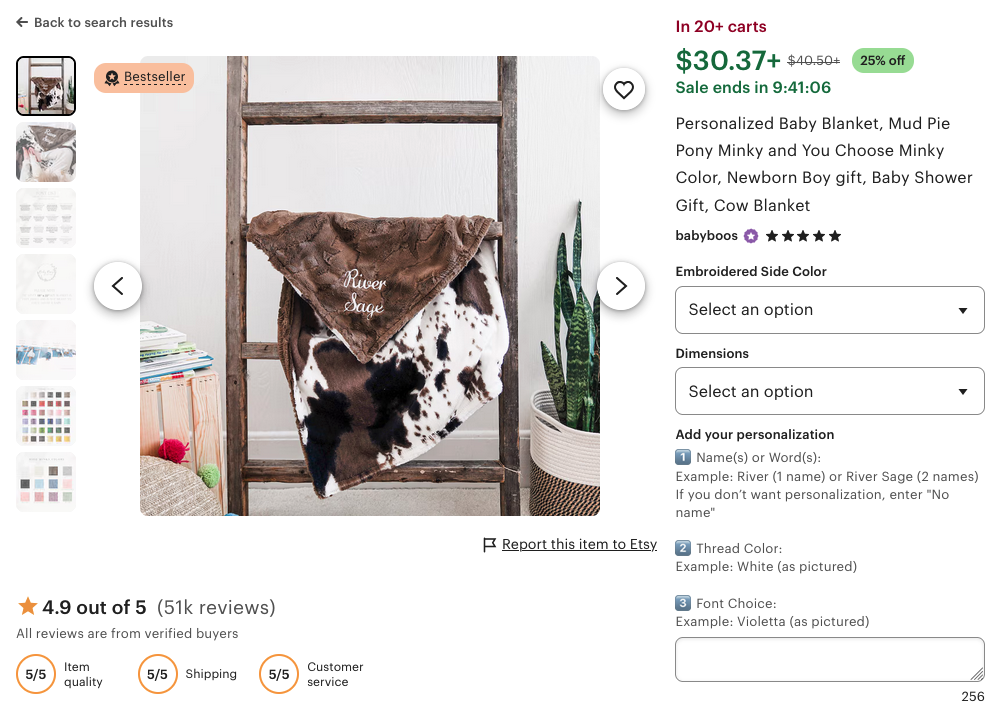Open the Embroidered Side Color dropdown
This screenshot has width=1006, height=714.
coord(829,310)
